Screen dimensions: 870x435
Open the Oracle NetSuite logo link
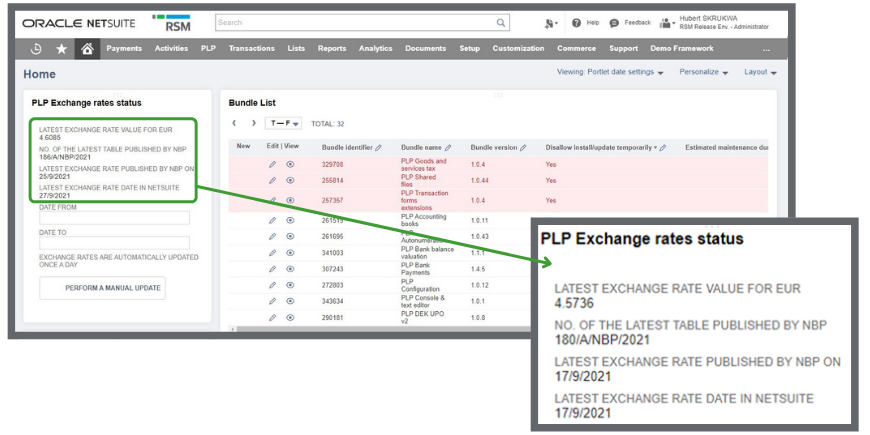click(80, 23)
